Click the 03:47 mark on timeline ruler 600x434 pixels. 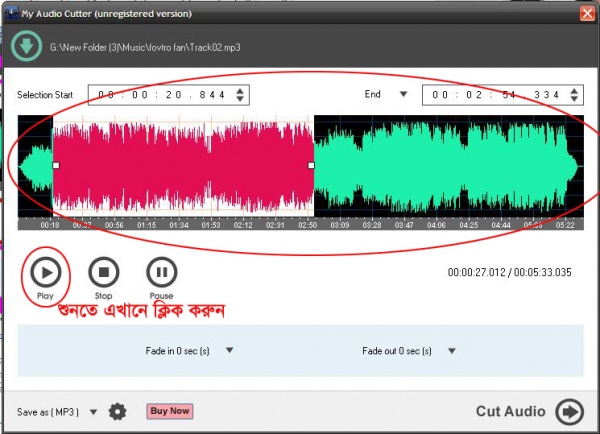pyautogui.click(x=404, y=225)
